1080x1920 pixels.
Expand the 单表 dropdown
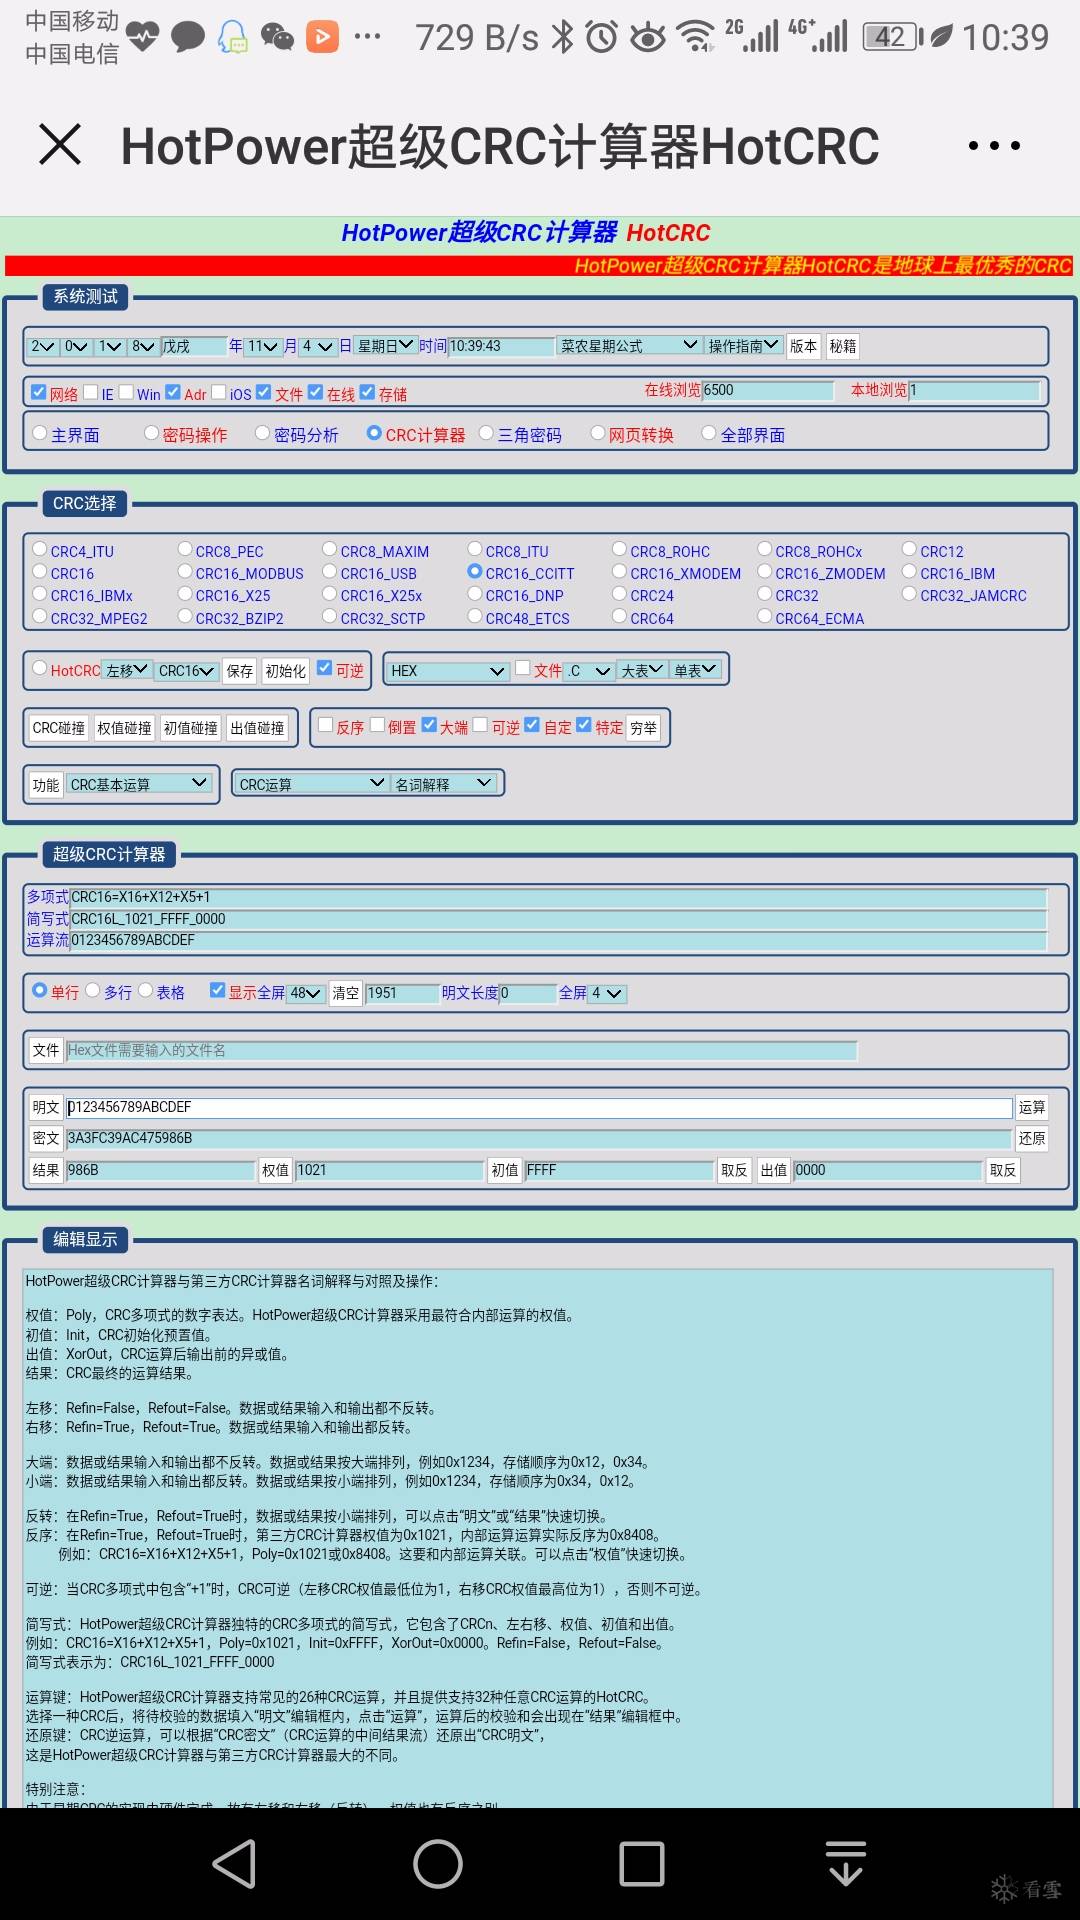(695, 670)
